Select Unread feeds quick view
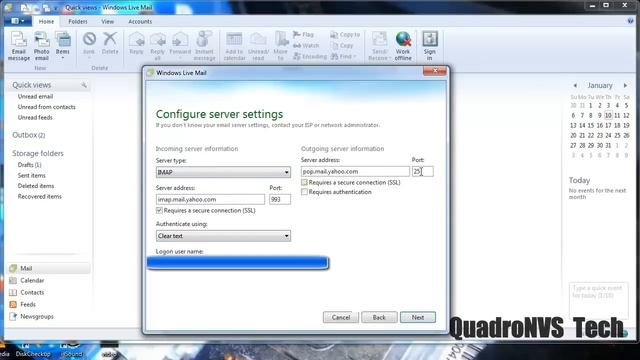640x360 pixels. [x=35, y=118]
